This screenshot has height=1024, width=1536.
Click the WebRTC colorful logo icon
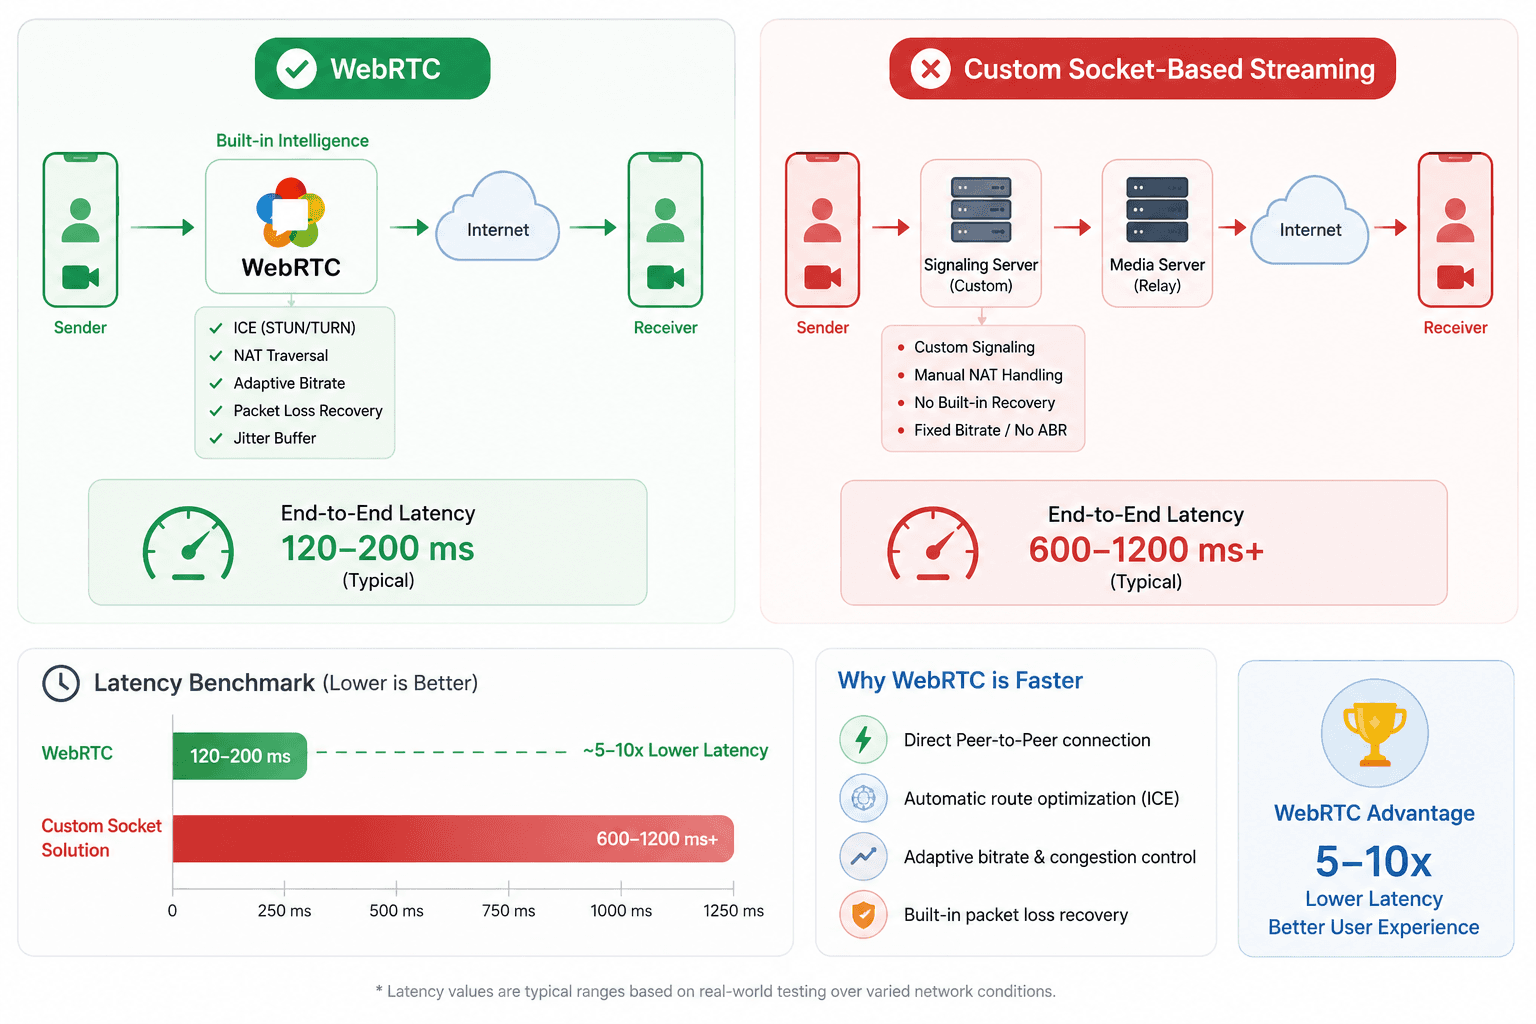click(x=291, y=213)
